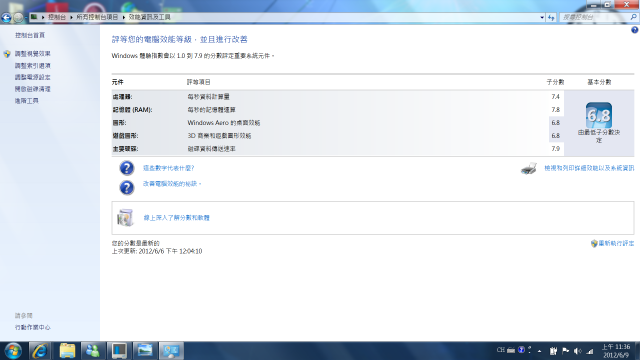Select the primary hard disk subscore 7.9
This screenshot has width=640, height=360.
click(x=556, y=149)
